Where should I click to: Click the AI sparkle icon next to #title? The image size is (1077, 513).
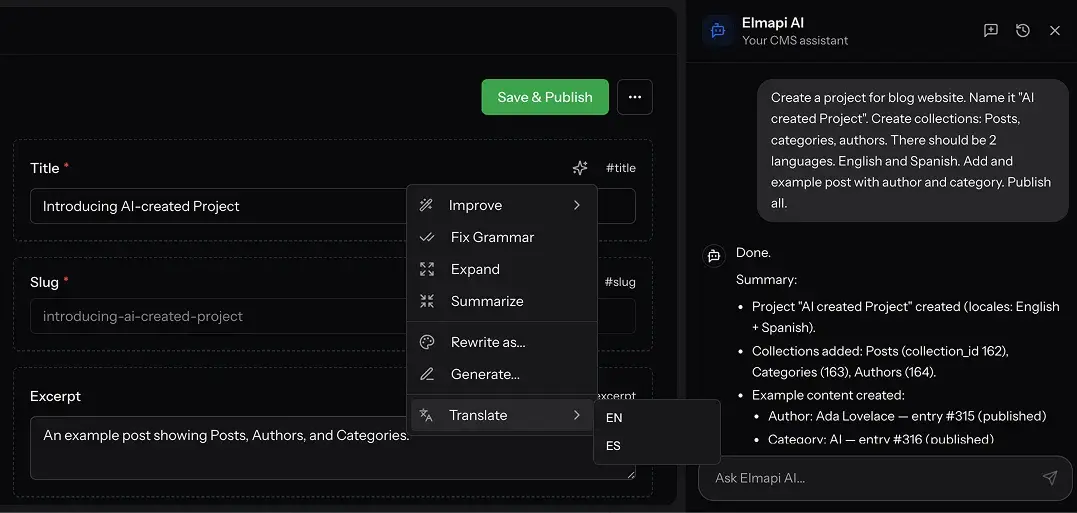tap(580, 168)
